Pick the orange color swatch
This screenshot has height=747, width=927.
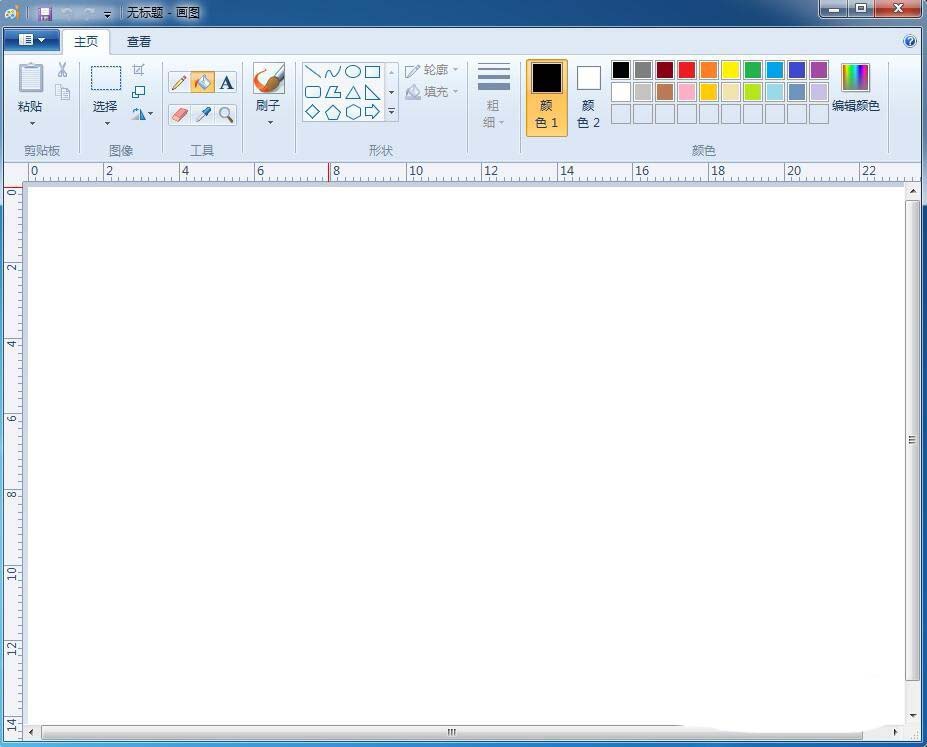coord(708,70)
